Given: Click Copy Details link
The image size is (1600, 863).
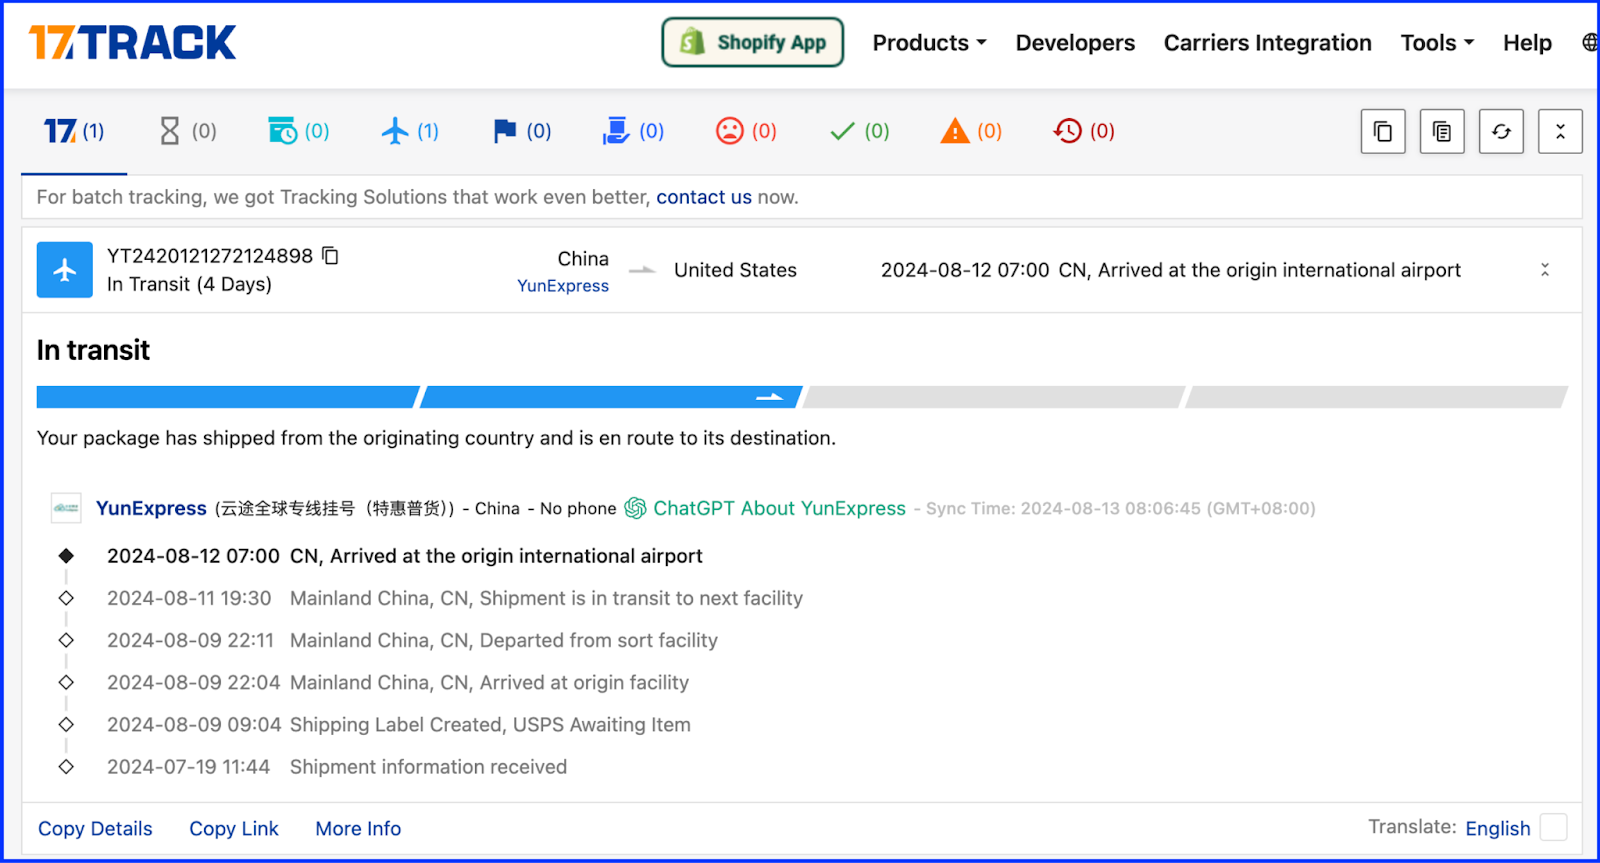Looking at the screenshot, I should pos(95,829).
